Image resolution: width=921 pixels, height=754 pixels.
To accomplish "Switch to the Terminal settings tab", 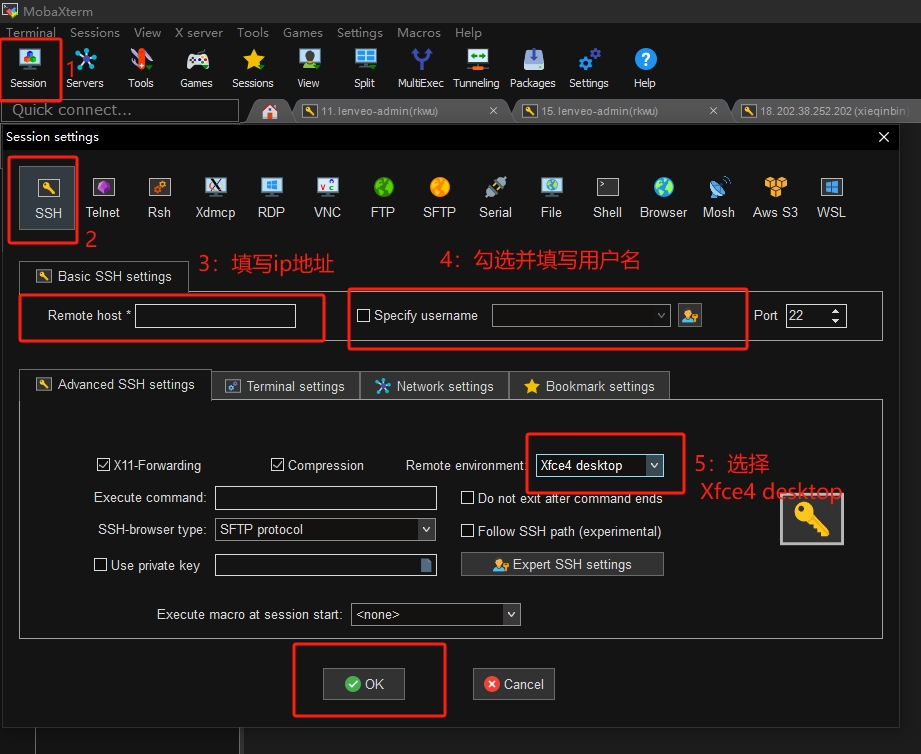I will pyautogui.click(x=285, y=386).
